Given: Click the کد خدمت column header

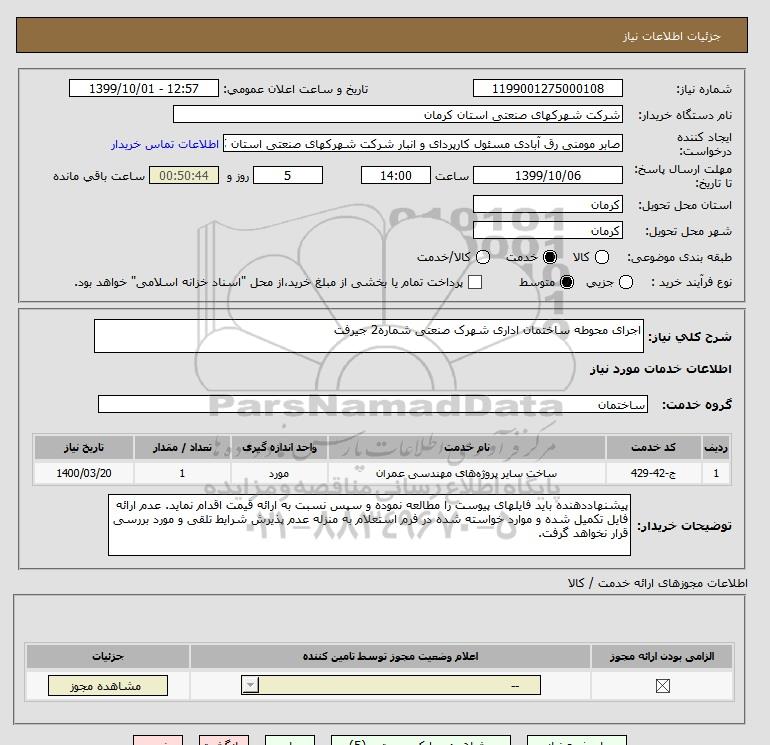Looking at the screenshot, I should click(x=654, y=447).
